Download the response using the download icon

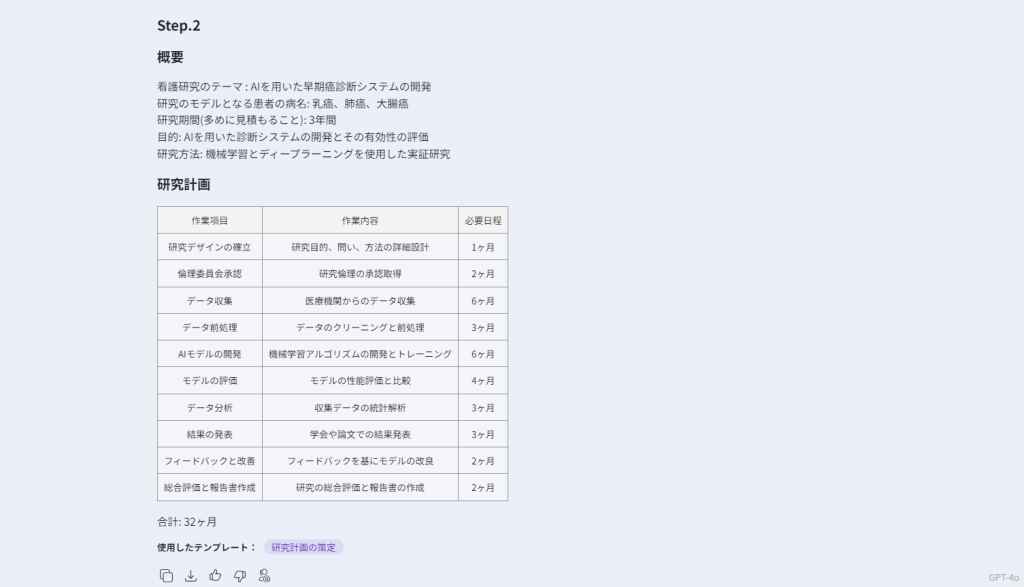click(191, 575)
